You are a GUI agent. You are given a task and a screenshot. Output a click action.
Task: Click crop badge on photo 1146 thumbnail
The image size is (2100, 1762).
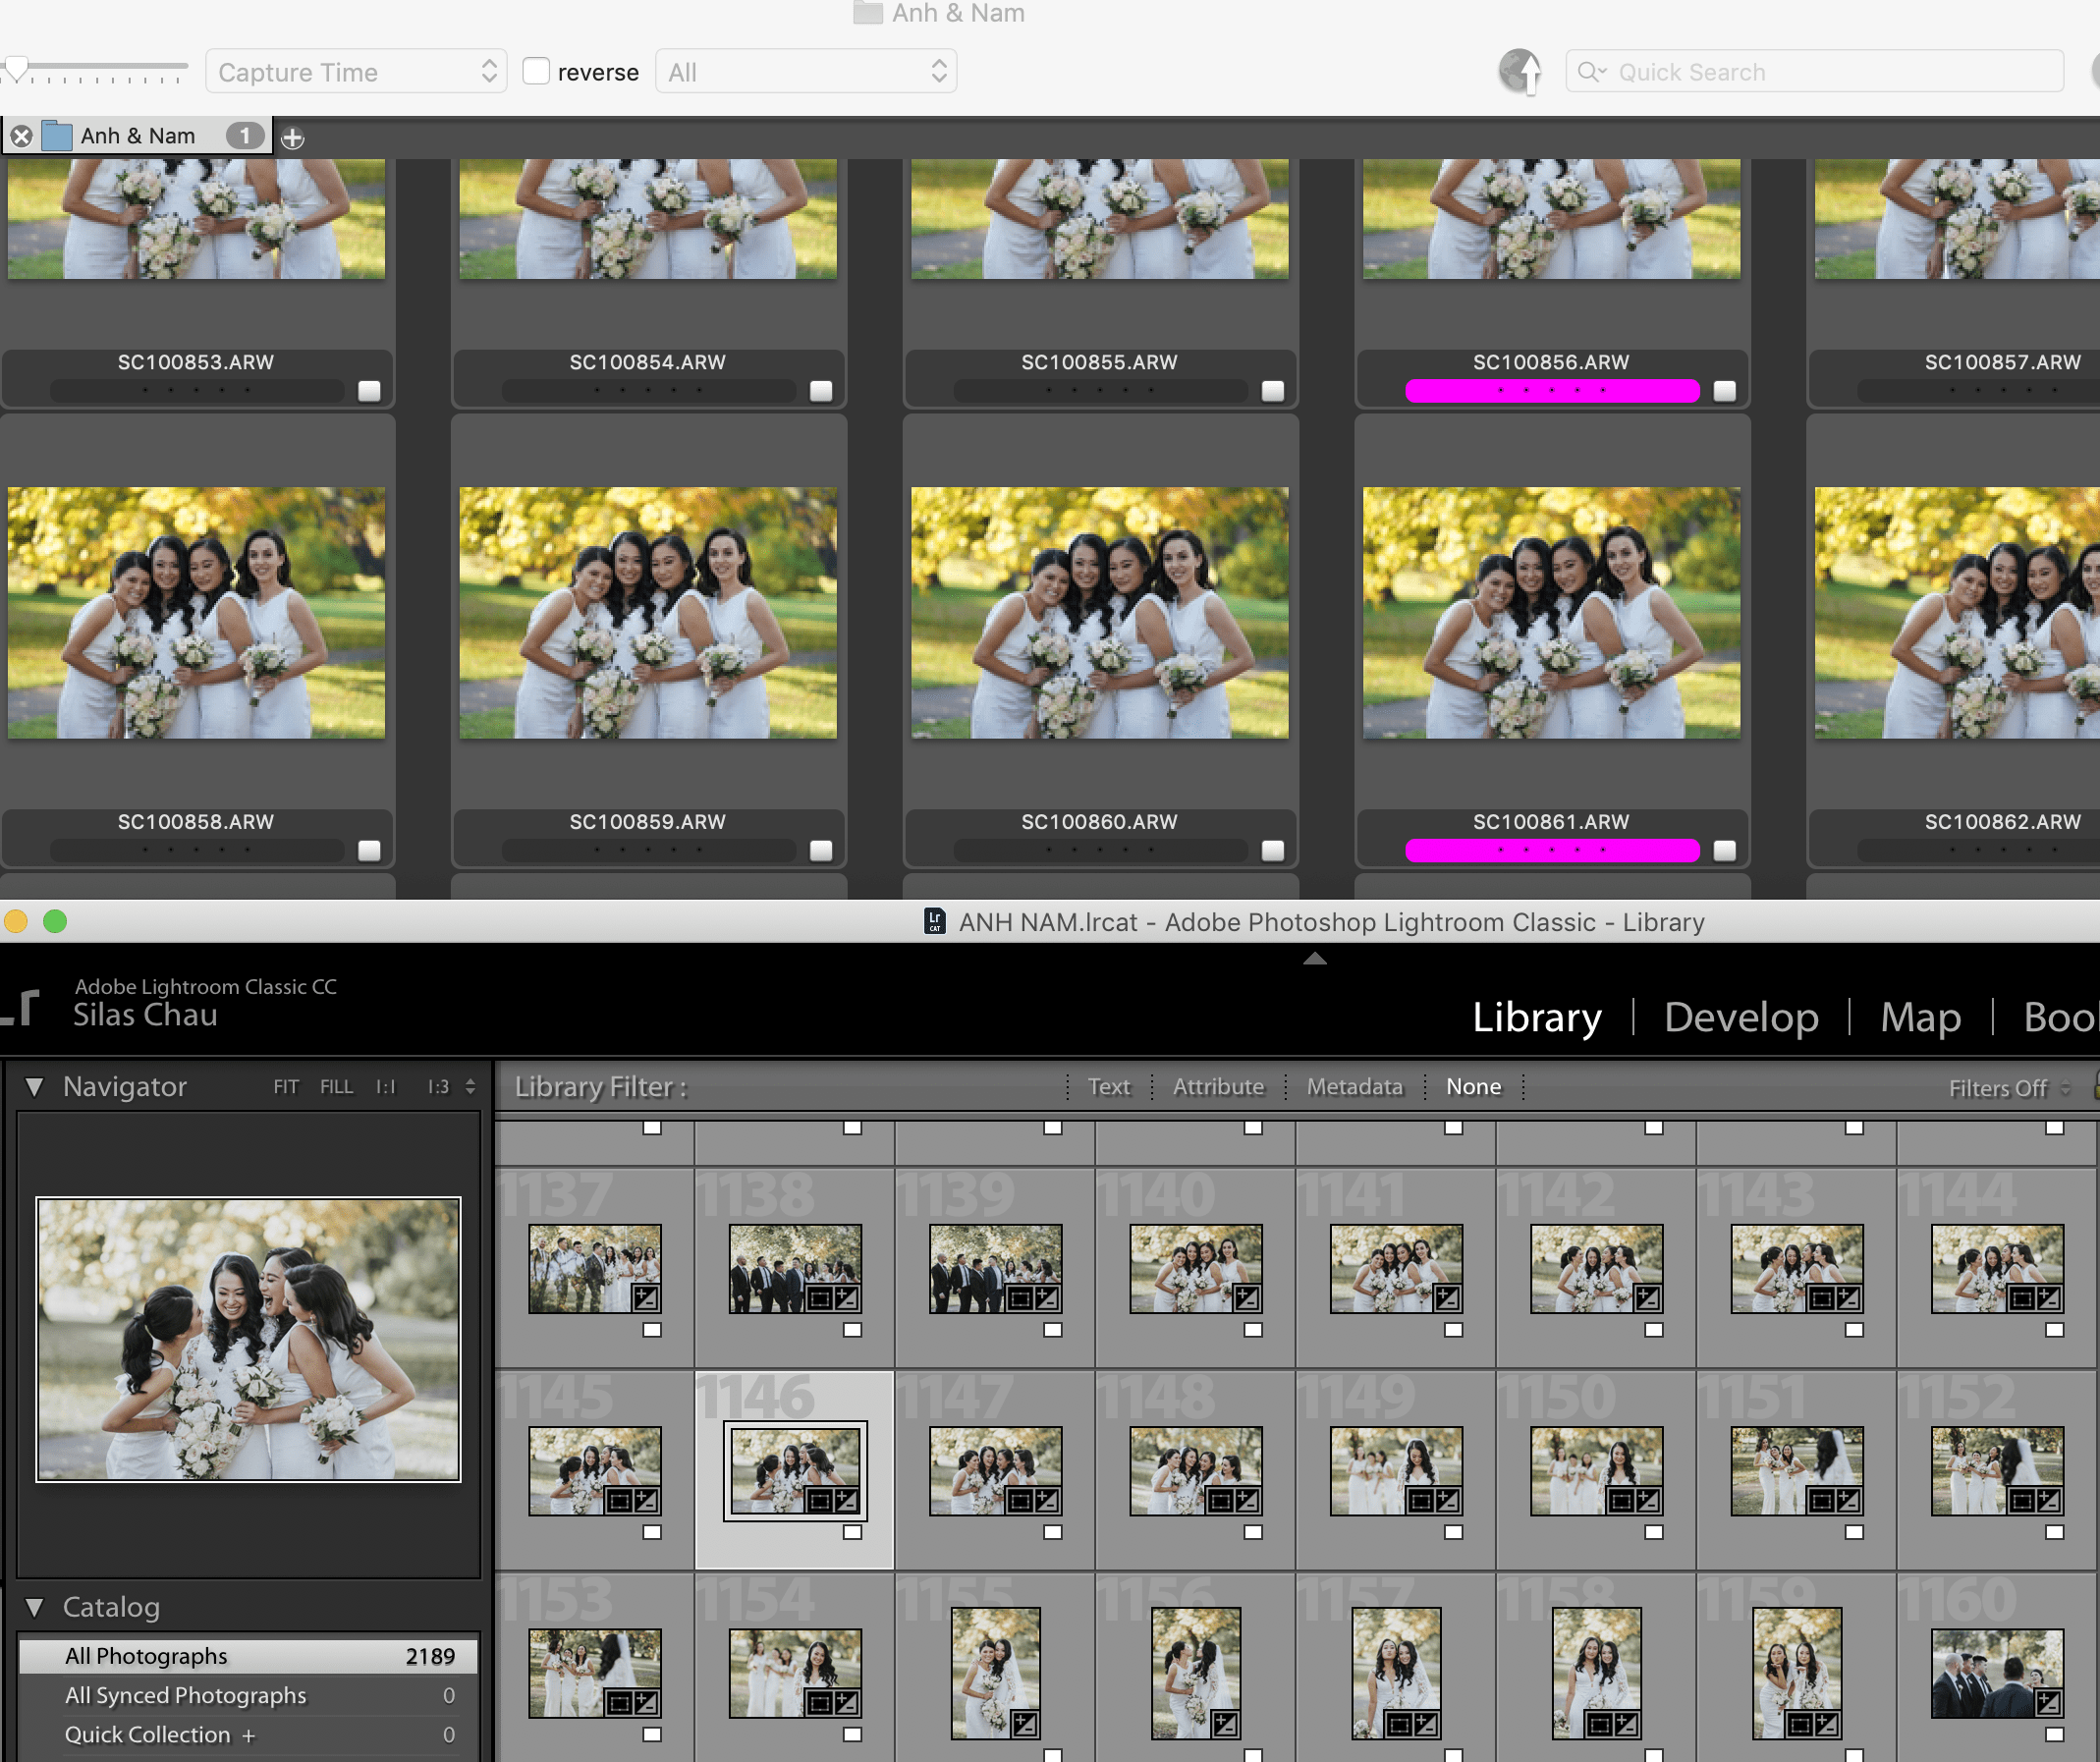(x=820, y=1500)
